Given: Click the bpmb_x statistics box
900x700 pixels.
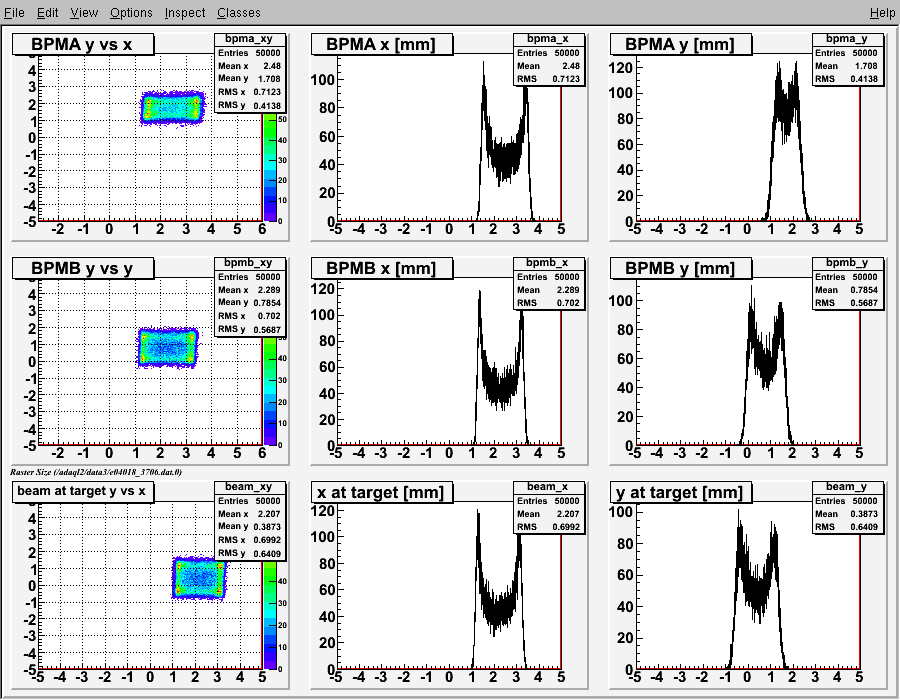Looking at the screenshot, I should (x=549, y=283).
